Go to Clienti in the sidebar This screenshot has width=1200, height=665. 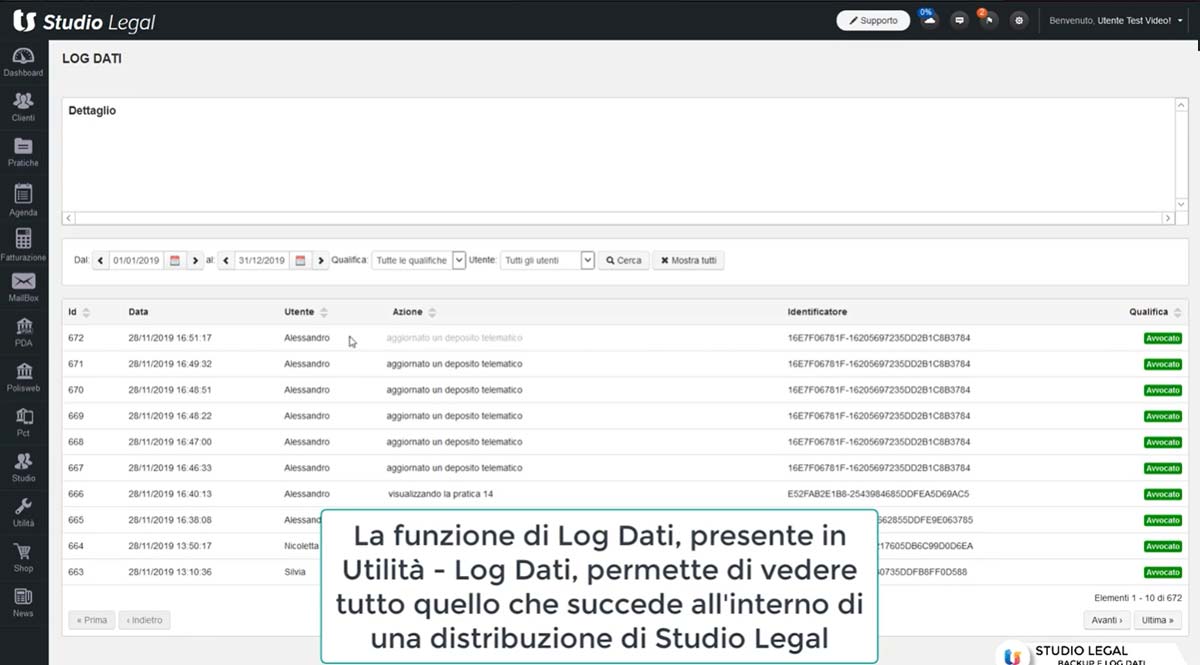click(23, 107)
